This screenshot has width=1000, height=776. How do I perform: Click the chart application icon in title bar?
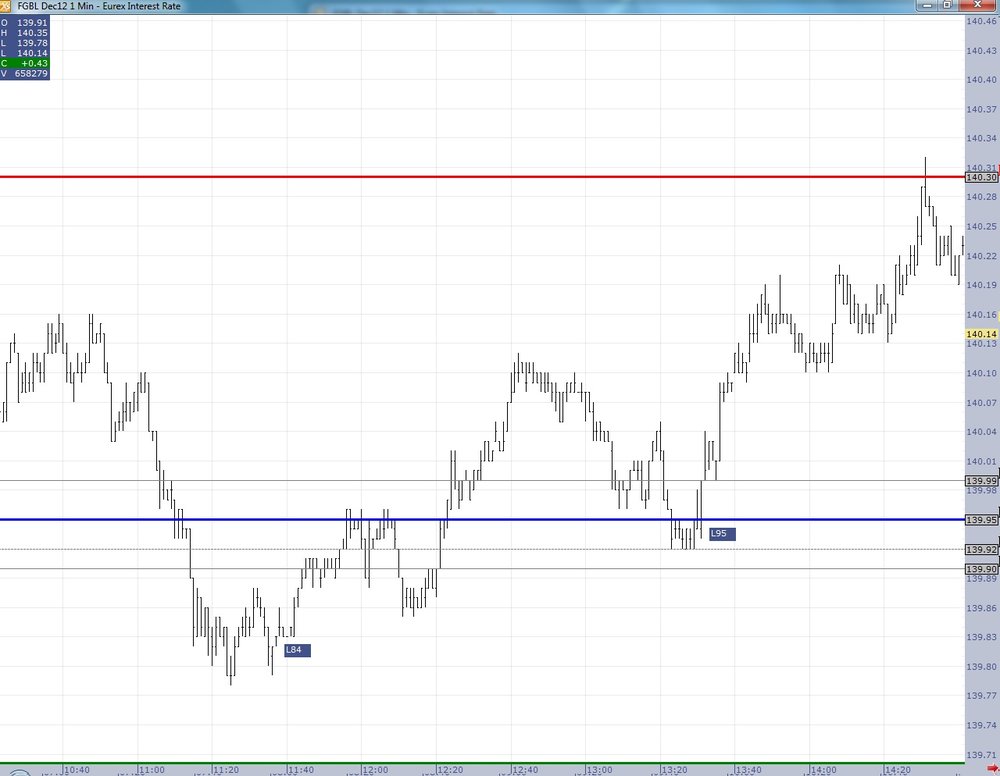tap(5, 6)
